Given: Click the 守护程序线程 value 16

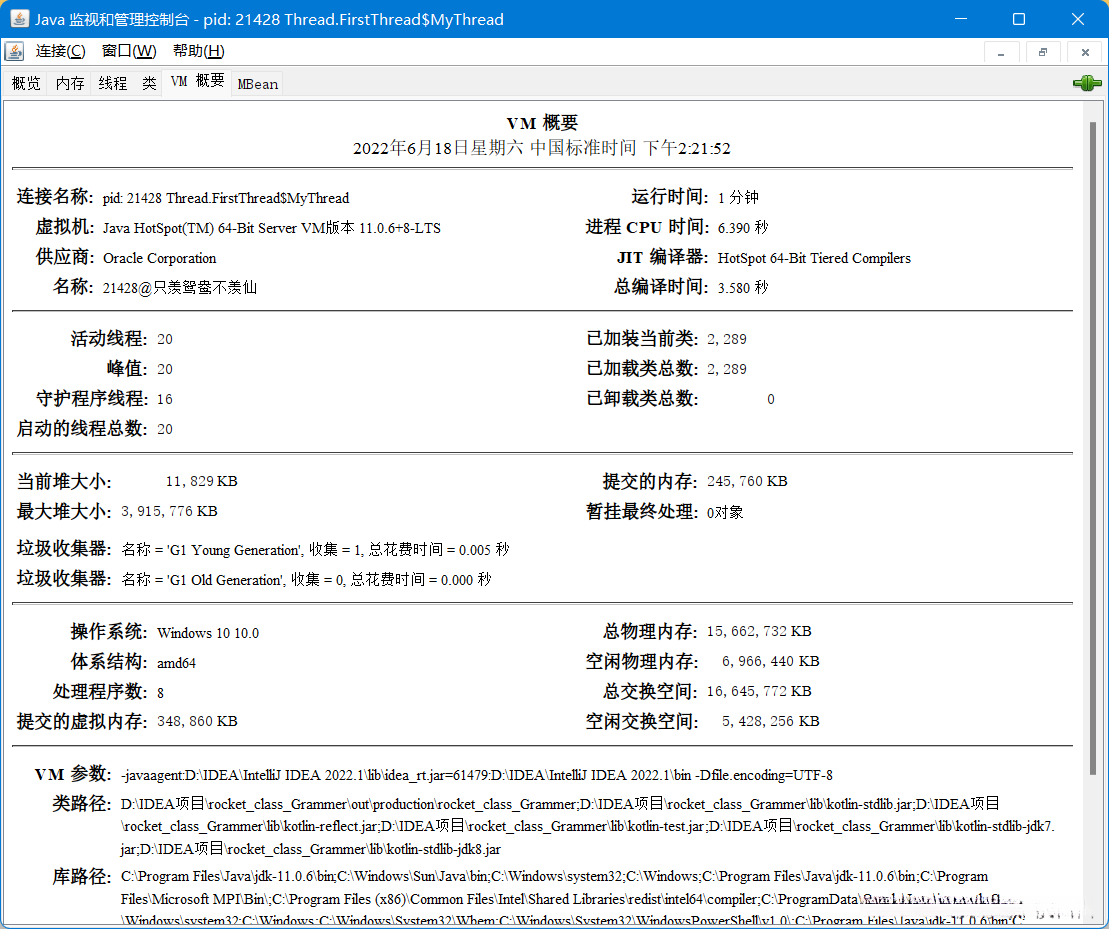Looking at the screenshot, I should pos(165,399).
